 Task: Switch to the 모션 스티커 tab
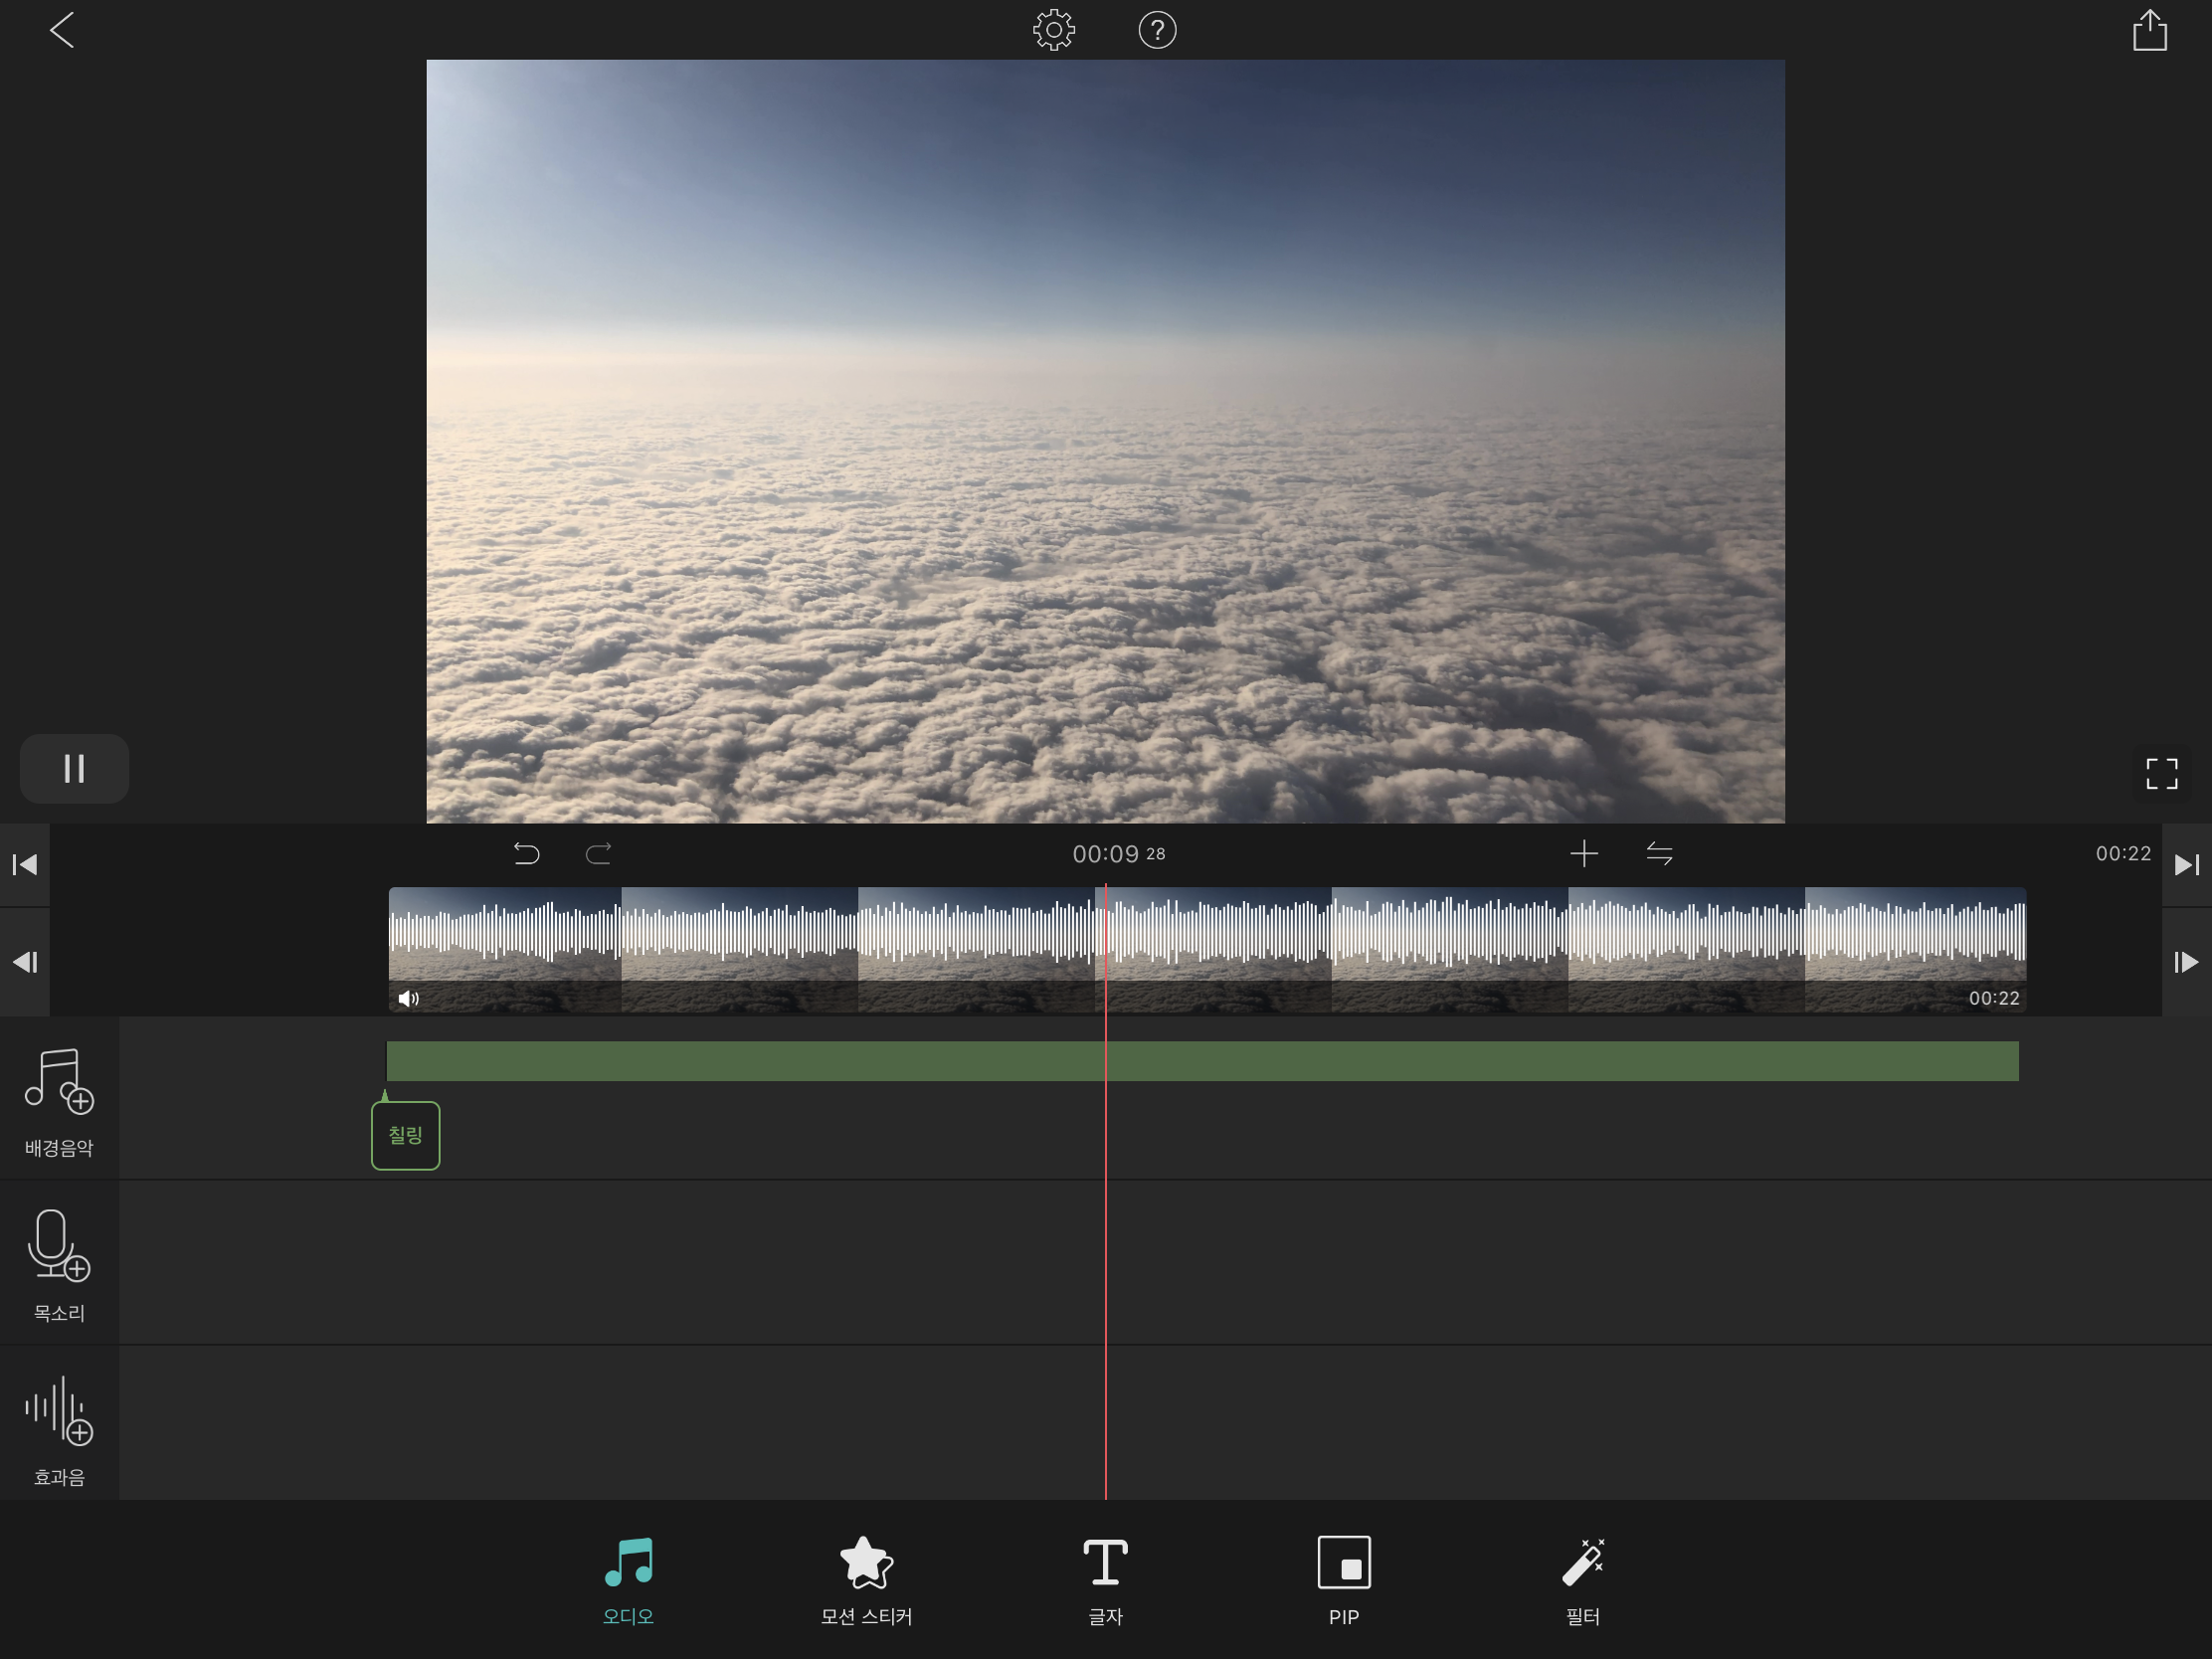[866, 1580]
